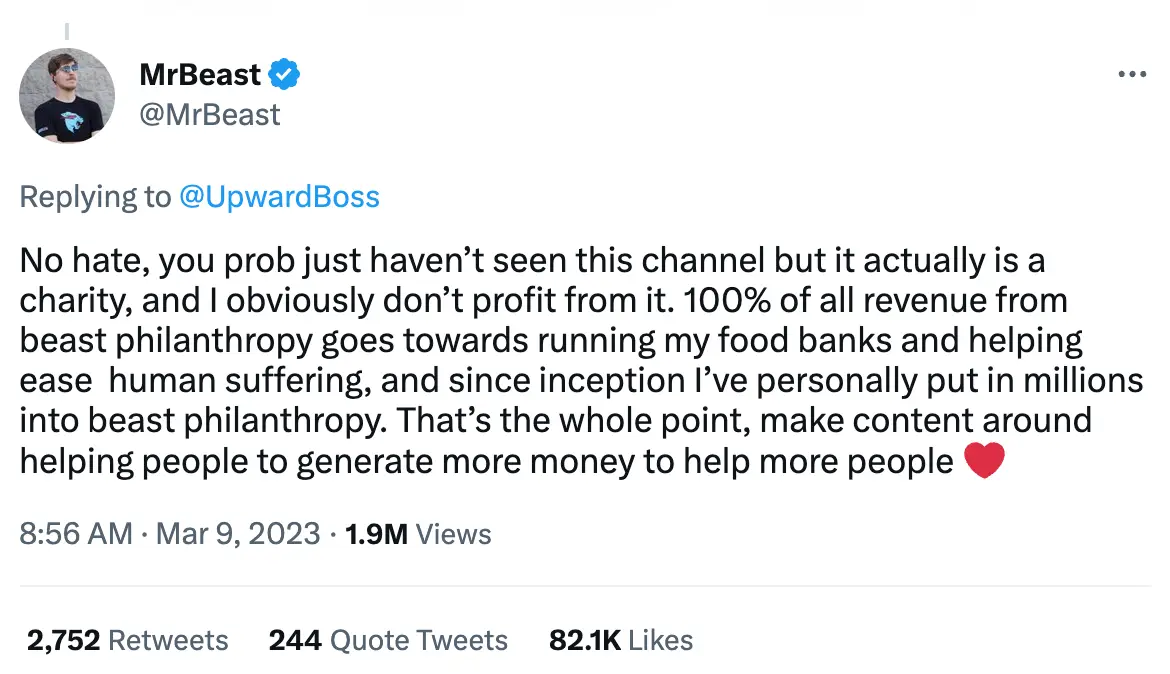This screenshot has height=674, width=1170.
Task: Click the red heart emoji in the tweet
Action: pos(985,460)
